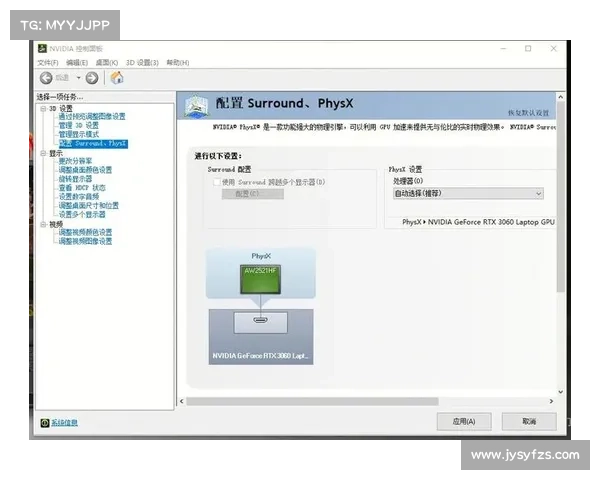The width and height of the screenshot is (600, 480).
Task: Click the vertical scrollbar down arrow
Action: (561, 392)
